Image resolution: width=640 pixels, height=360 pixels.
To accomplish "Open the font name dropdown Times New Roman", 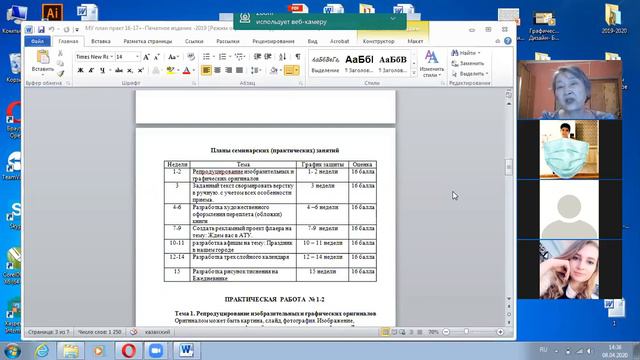I will coord(111,57).
